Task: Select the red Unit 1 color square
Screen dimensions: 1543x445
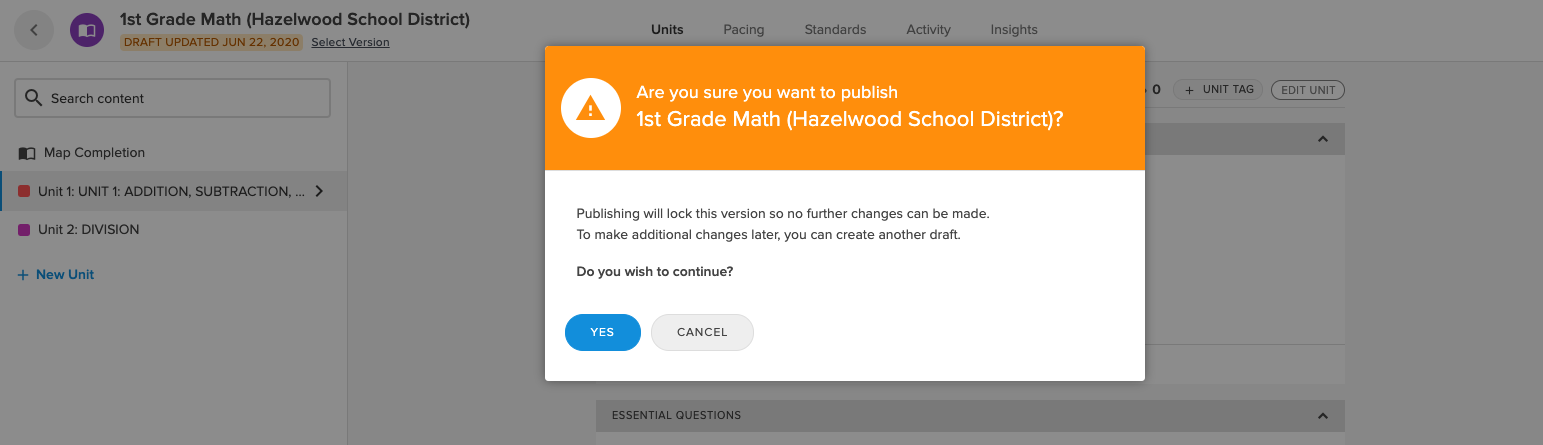Action: (24, 191)
